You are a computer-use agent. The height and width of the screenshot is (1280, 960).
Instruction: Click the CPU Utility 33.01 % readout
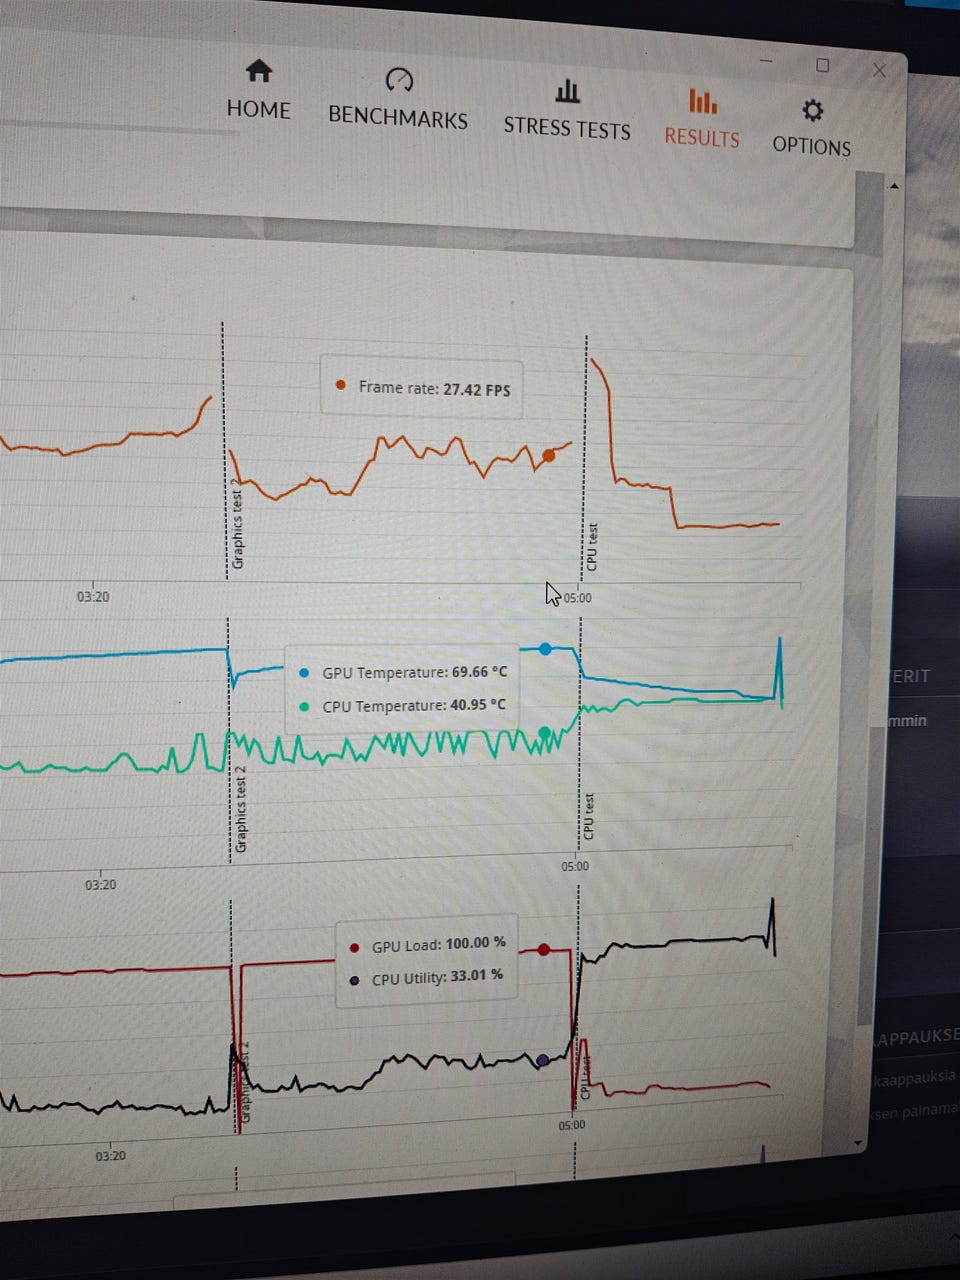click(x=437, y=977)
